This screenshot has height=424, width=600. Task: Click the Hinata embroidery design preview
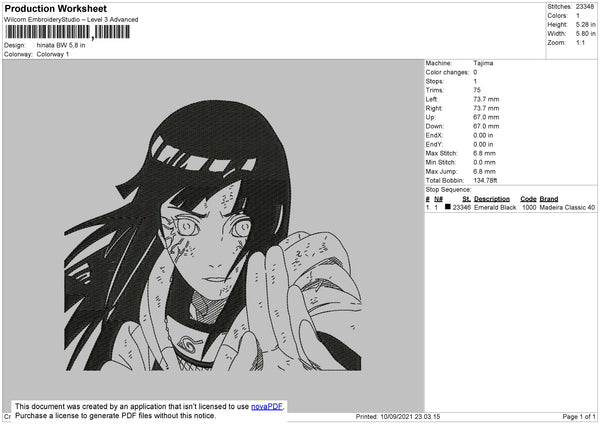(x=213, y=236)
